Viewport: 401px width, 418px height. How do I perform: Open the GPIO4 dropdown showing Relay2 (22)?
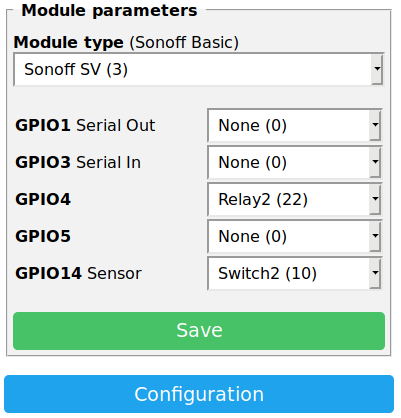295,199
